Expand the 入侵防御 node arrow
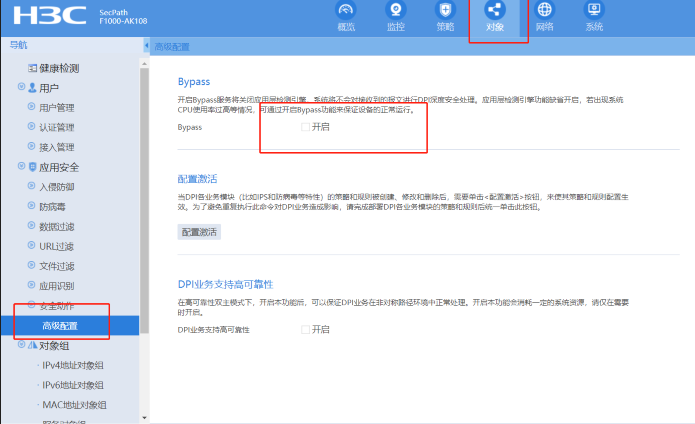Viewport: 695px width, 424px height. pos(31,186)
